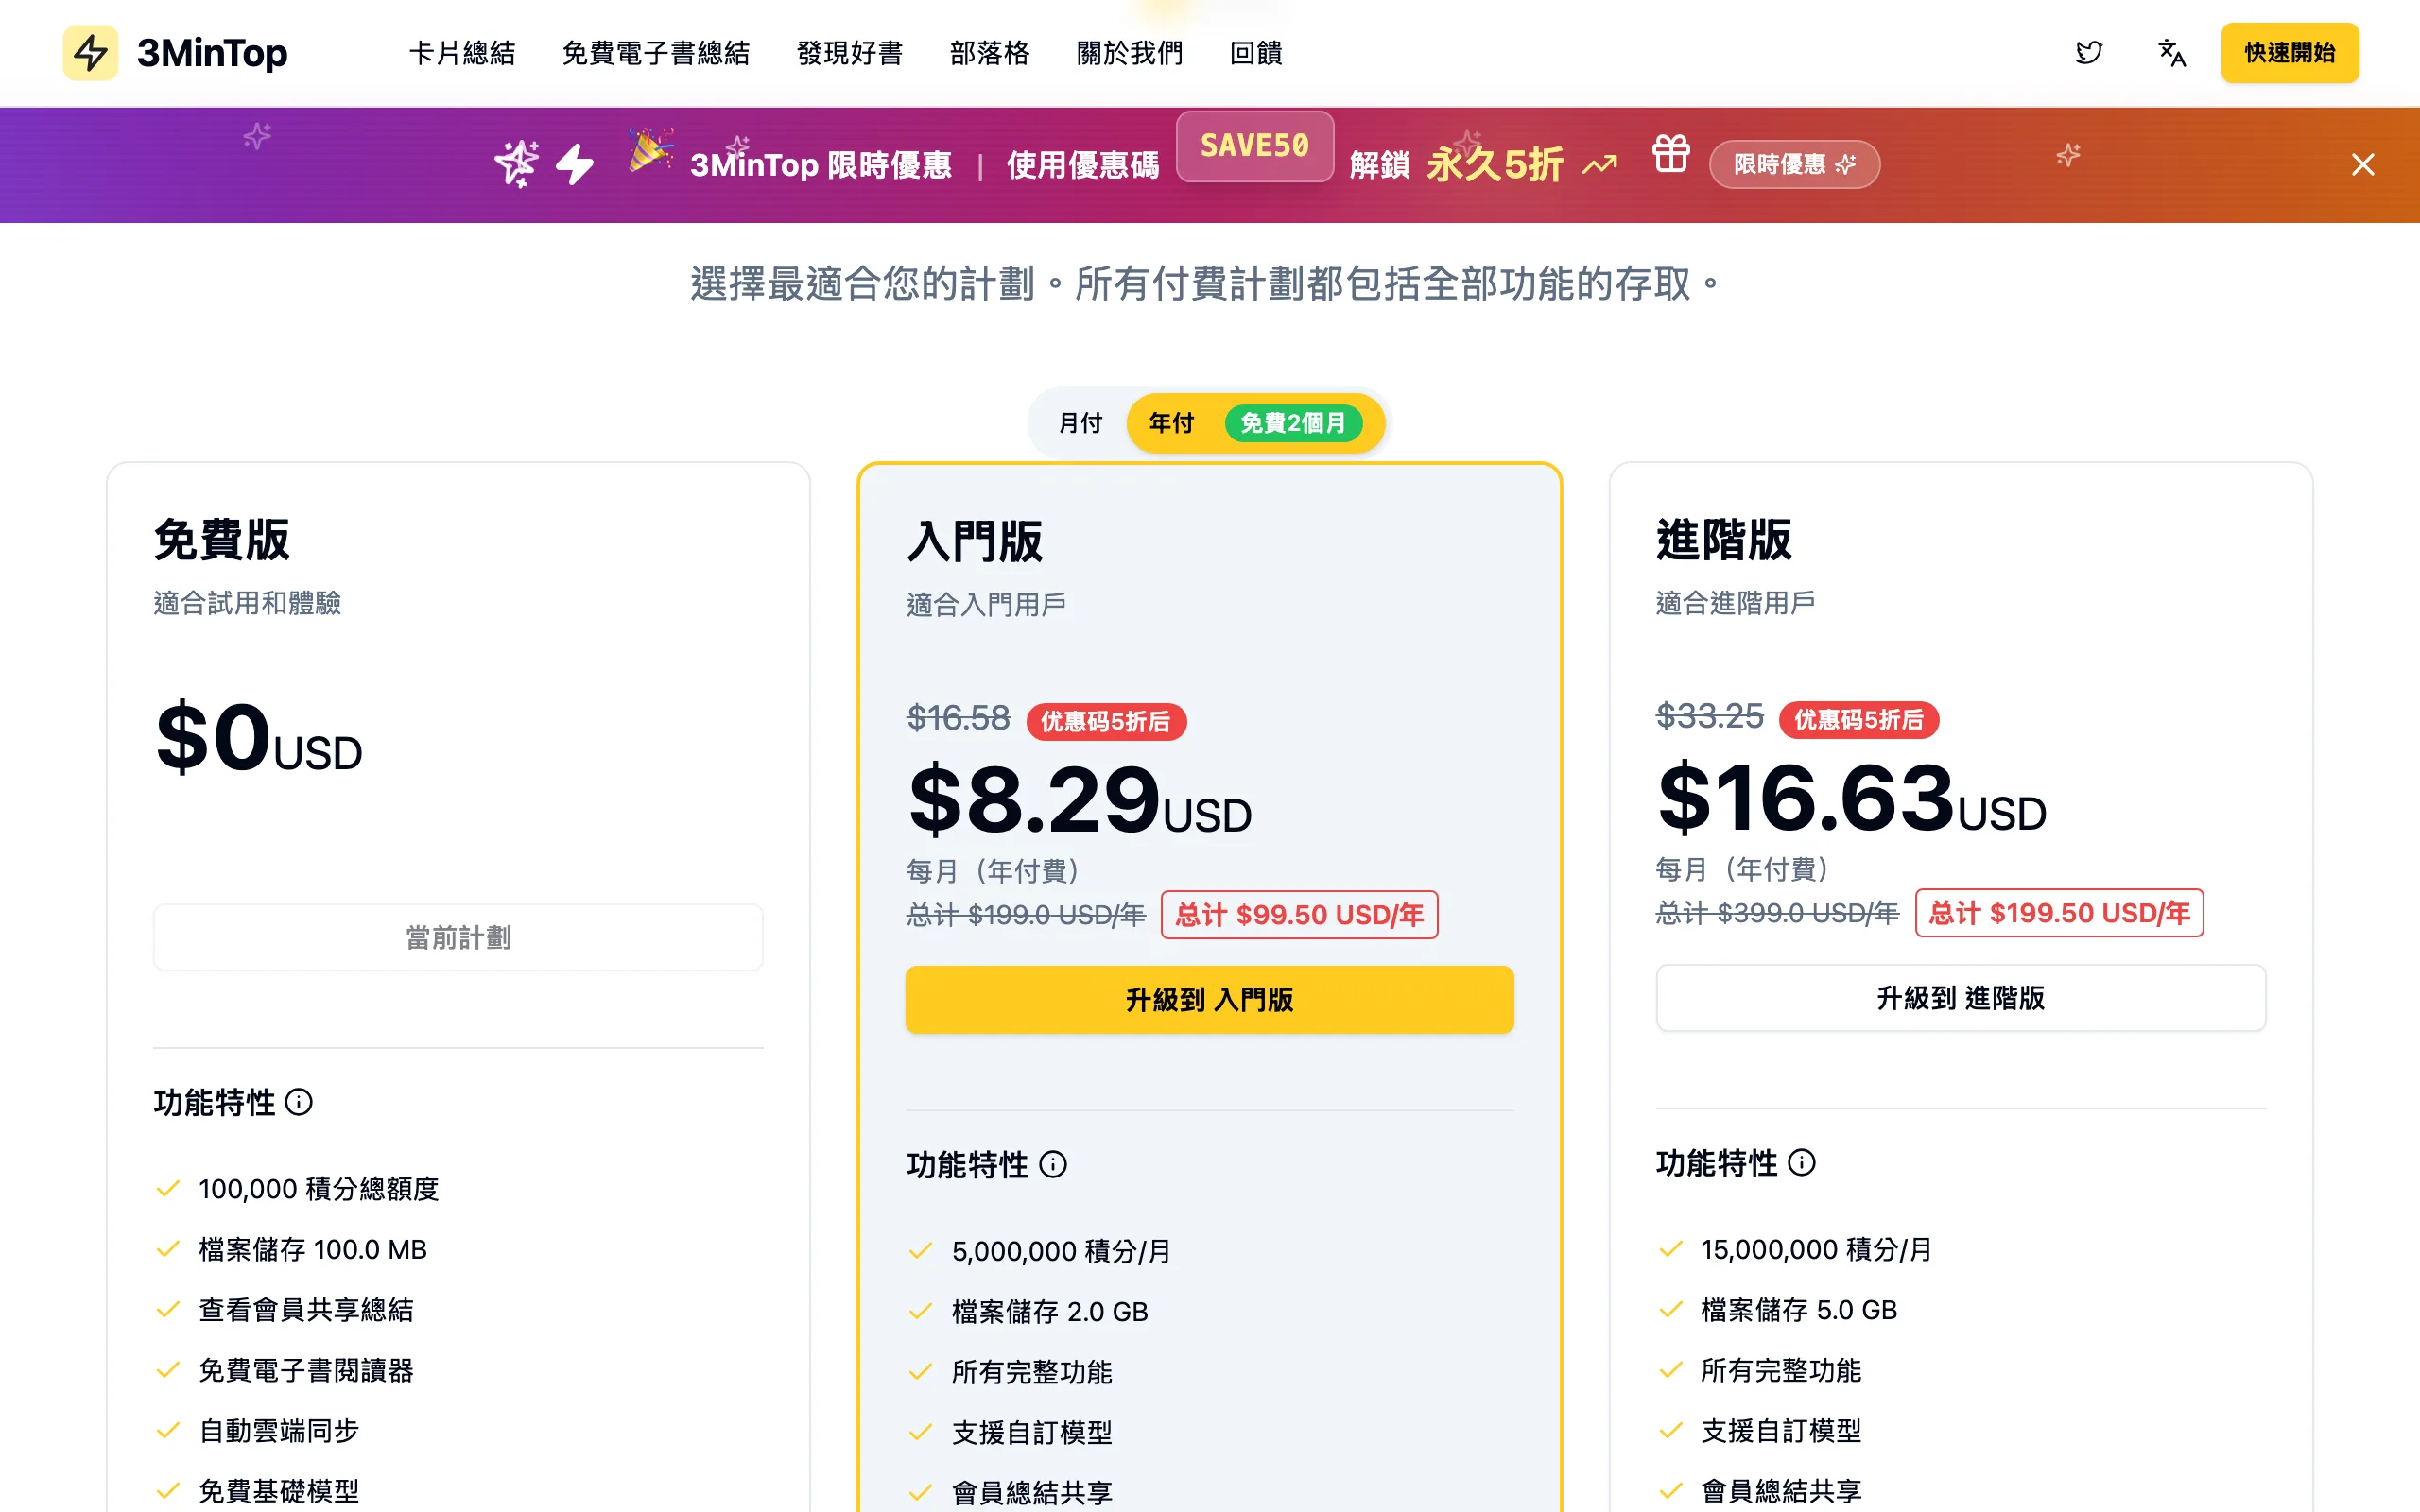Open the 免費電子書總結 menu item

coord(656,53)
